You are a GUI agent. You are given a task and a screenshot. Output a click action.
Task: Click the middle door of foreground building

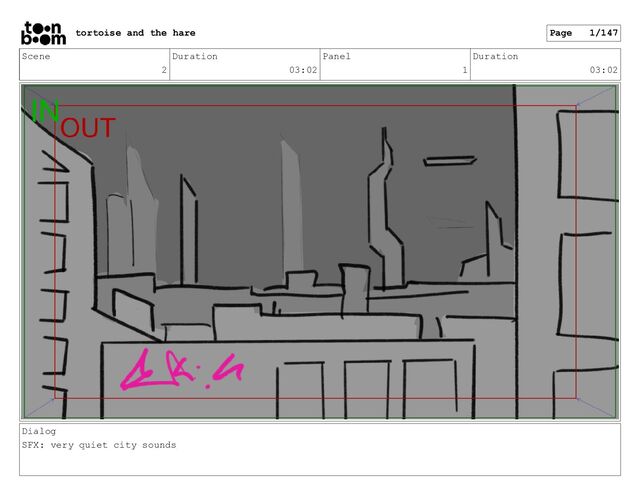tap(367, 390)
